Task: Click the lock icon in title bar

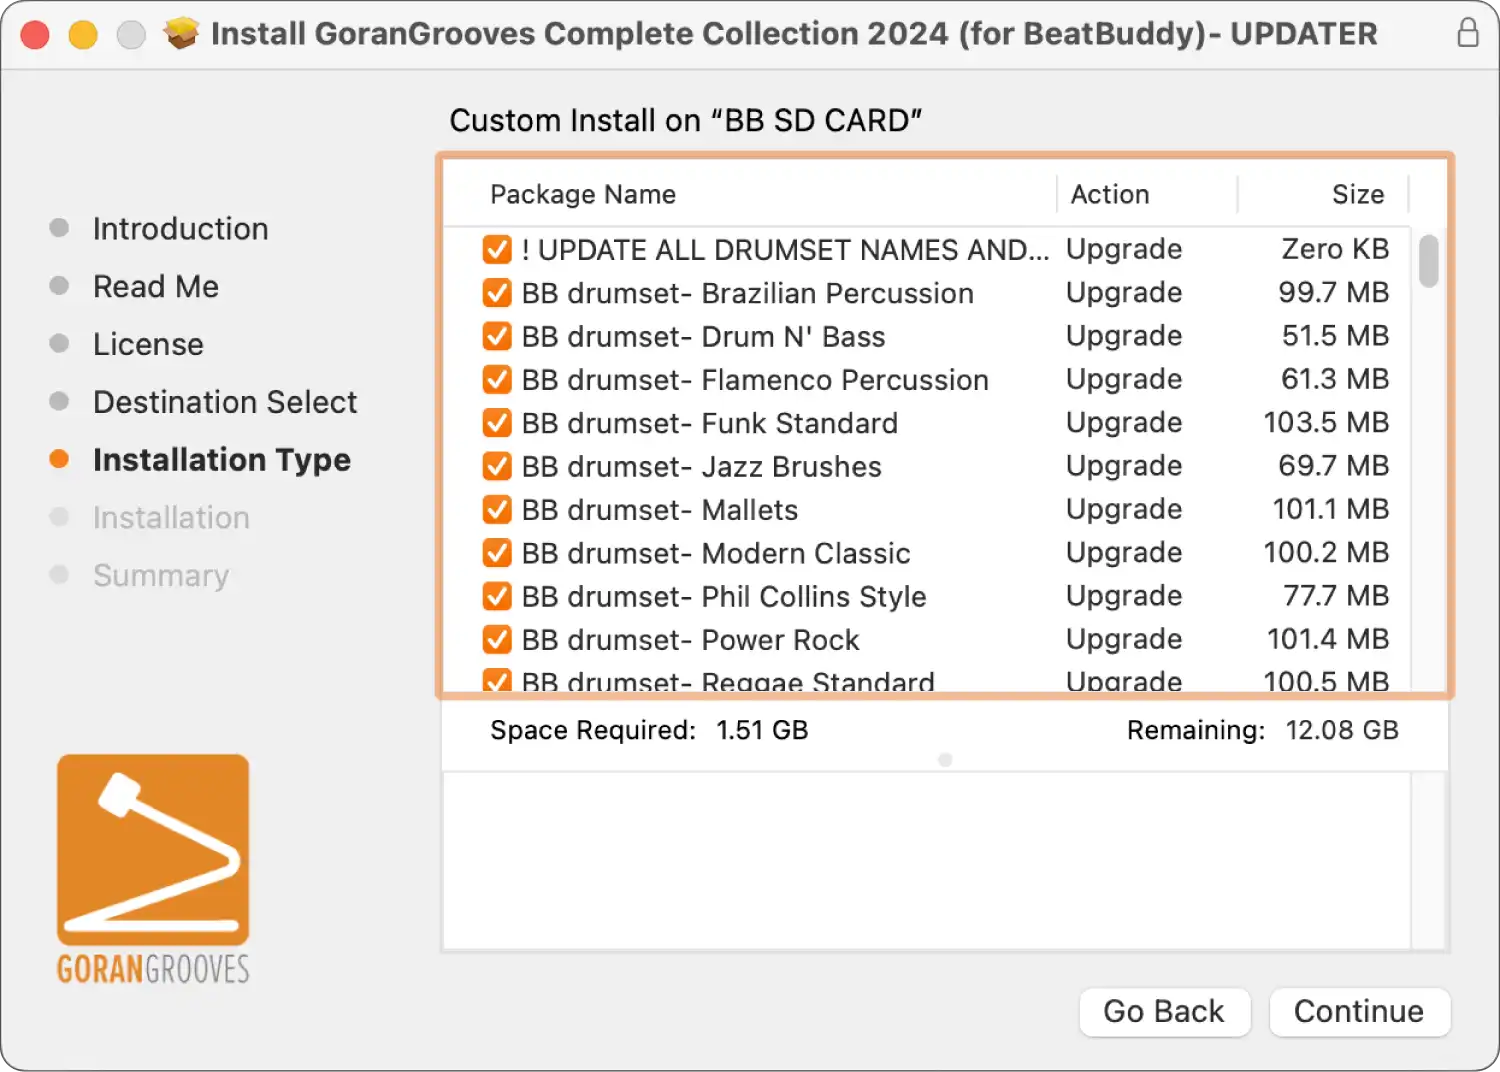Action: (x=1467, y=32)
